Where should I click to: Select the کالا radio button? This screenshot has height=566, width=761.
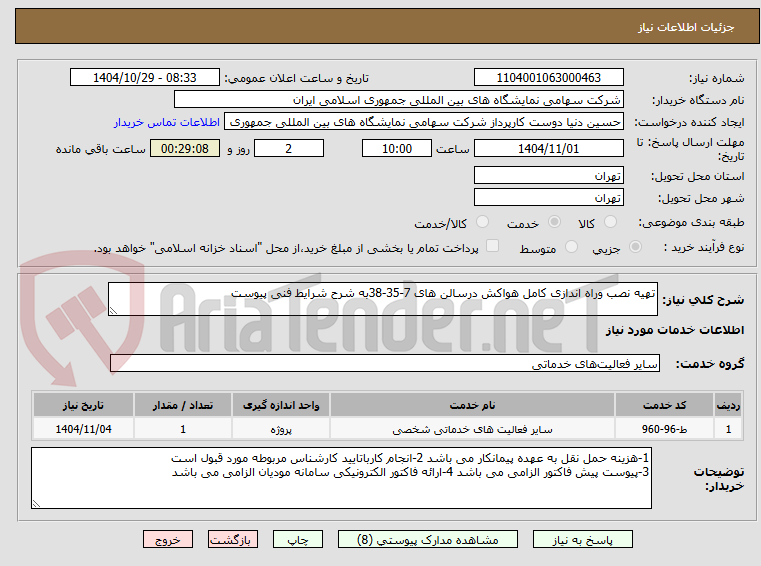pyautogui.click(x=610, y=222)
